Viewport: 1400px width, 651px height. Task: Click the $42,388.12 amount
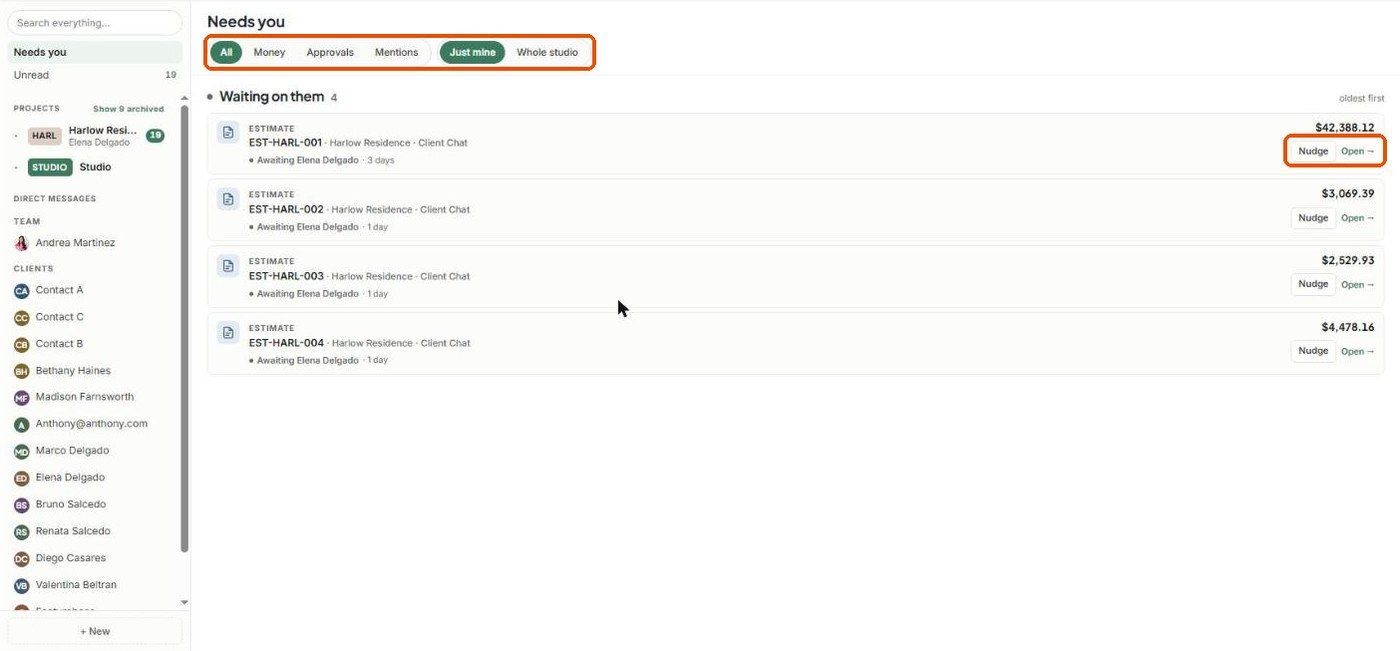[1345, 127]
